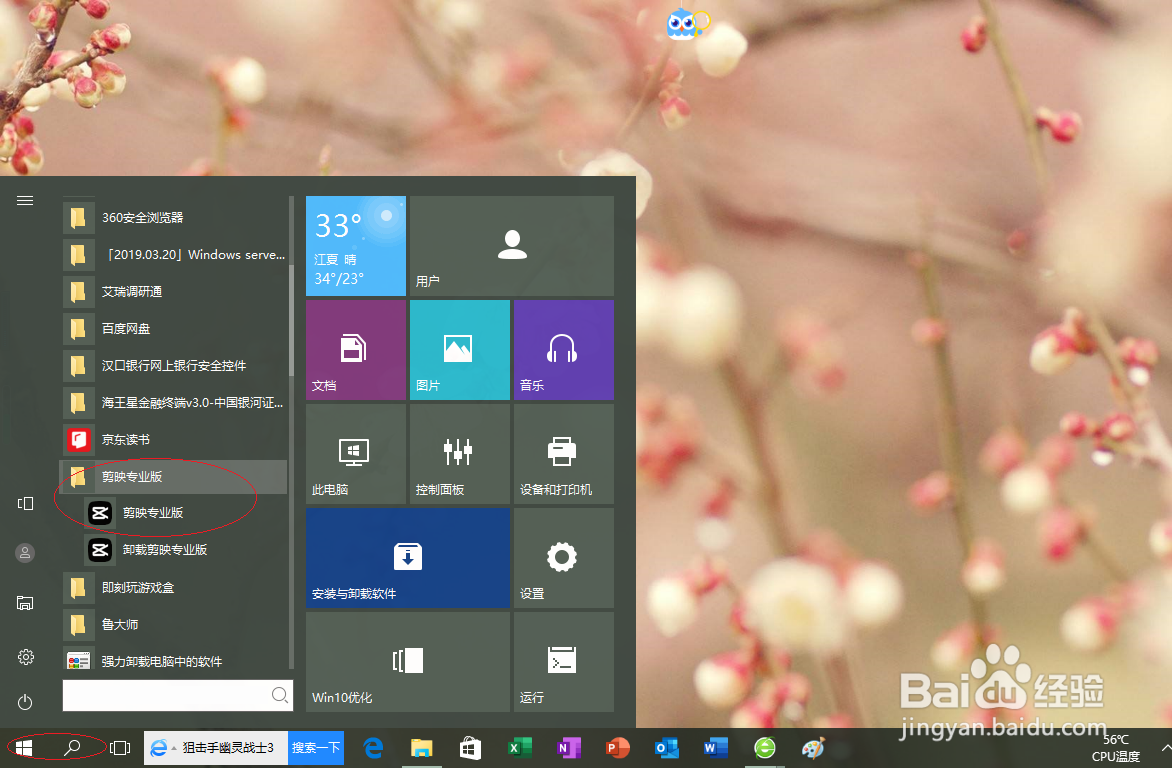Open the 此电脑 tile
Screen dimensions: 1172x768
pyautogui.click(x=356, y=454)
